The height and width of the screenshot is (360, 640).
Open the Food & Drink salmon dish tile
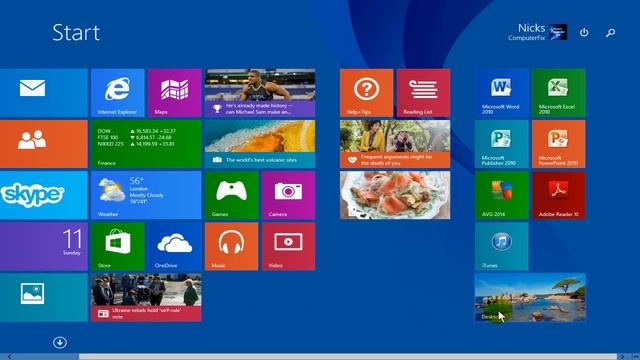(395, 195)
